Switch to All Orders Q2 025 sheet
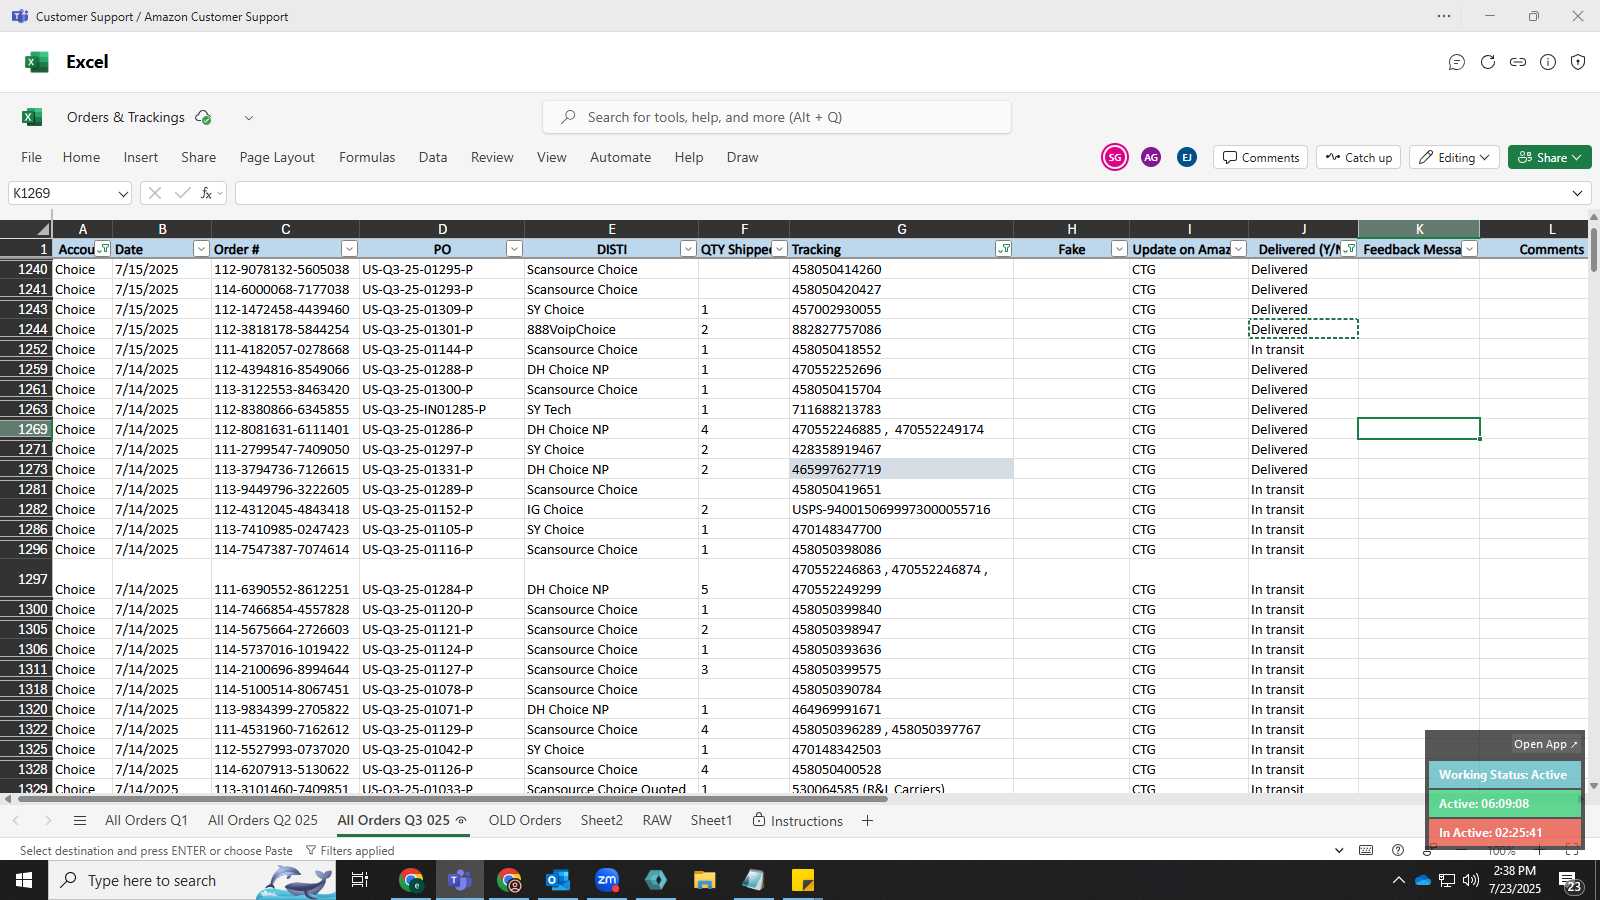The height and width of the screenshot is (900, 1600). point(263,821)
